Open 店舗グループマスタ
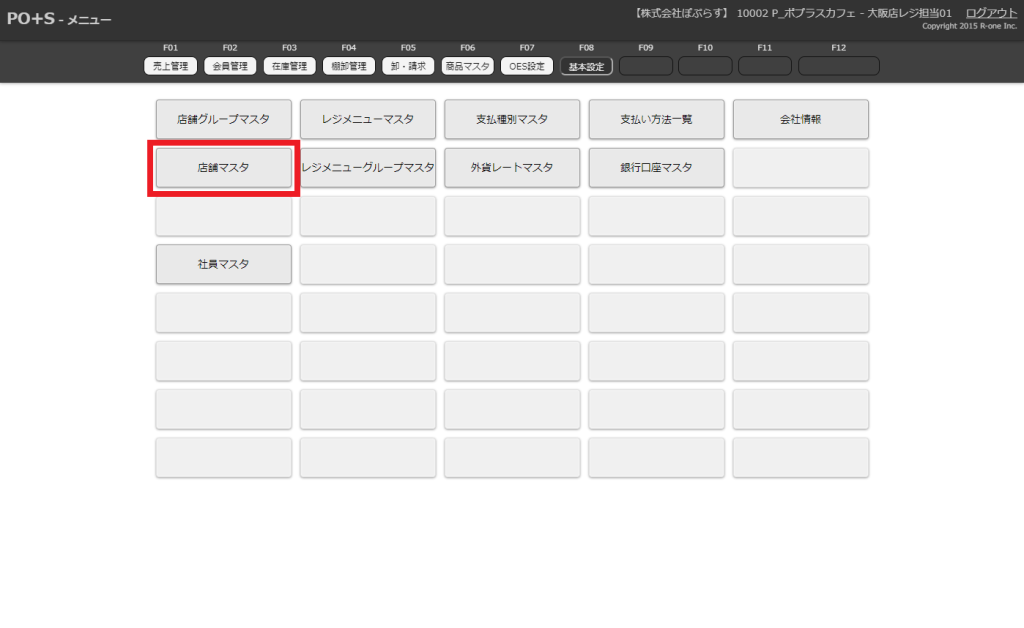The height and width of the screenshot is (628, 1024). click(224, 119)
